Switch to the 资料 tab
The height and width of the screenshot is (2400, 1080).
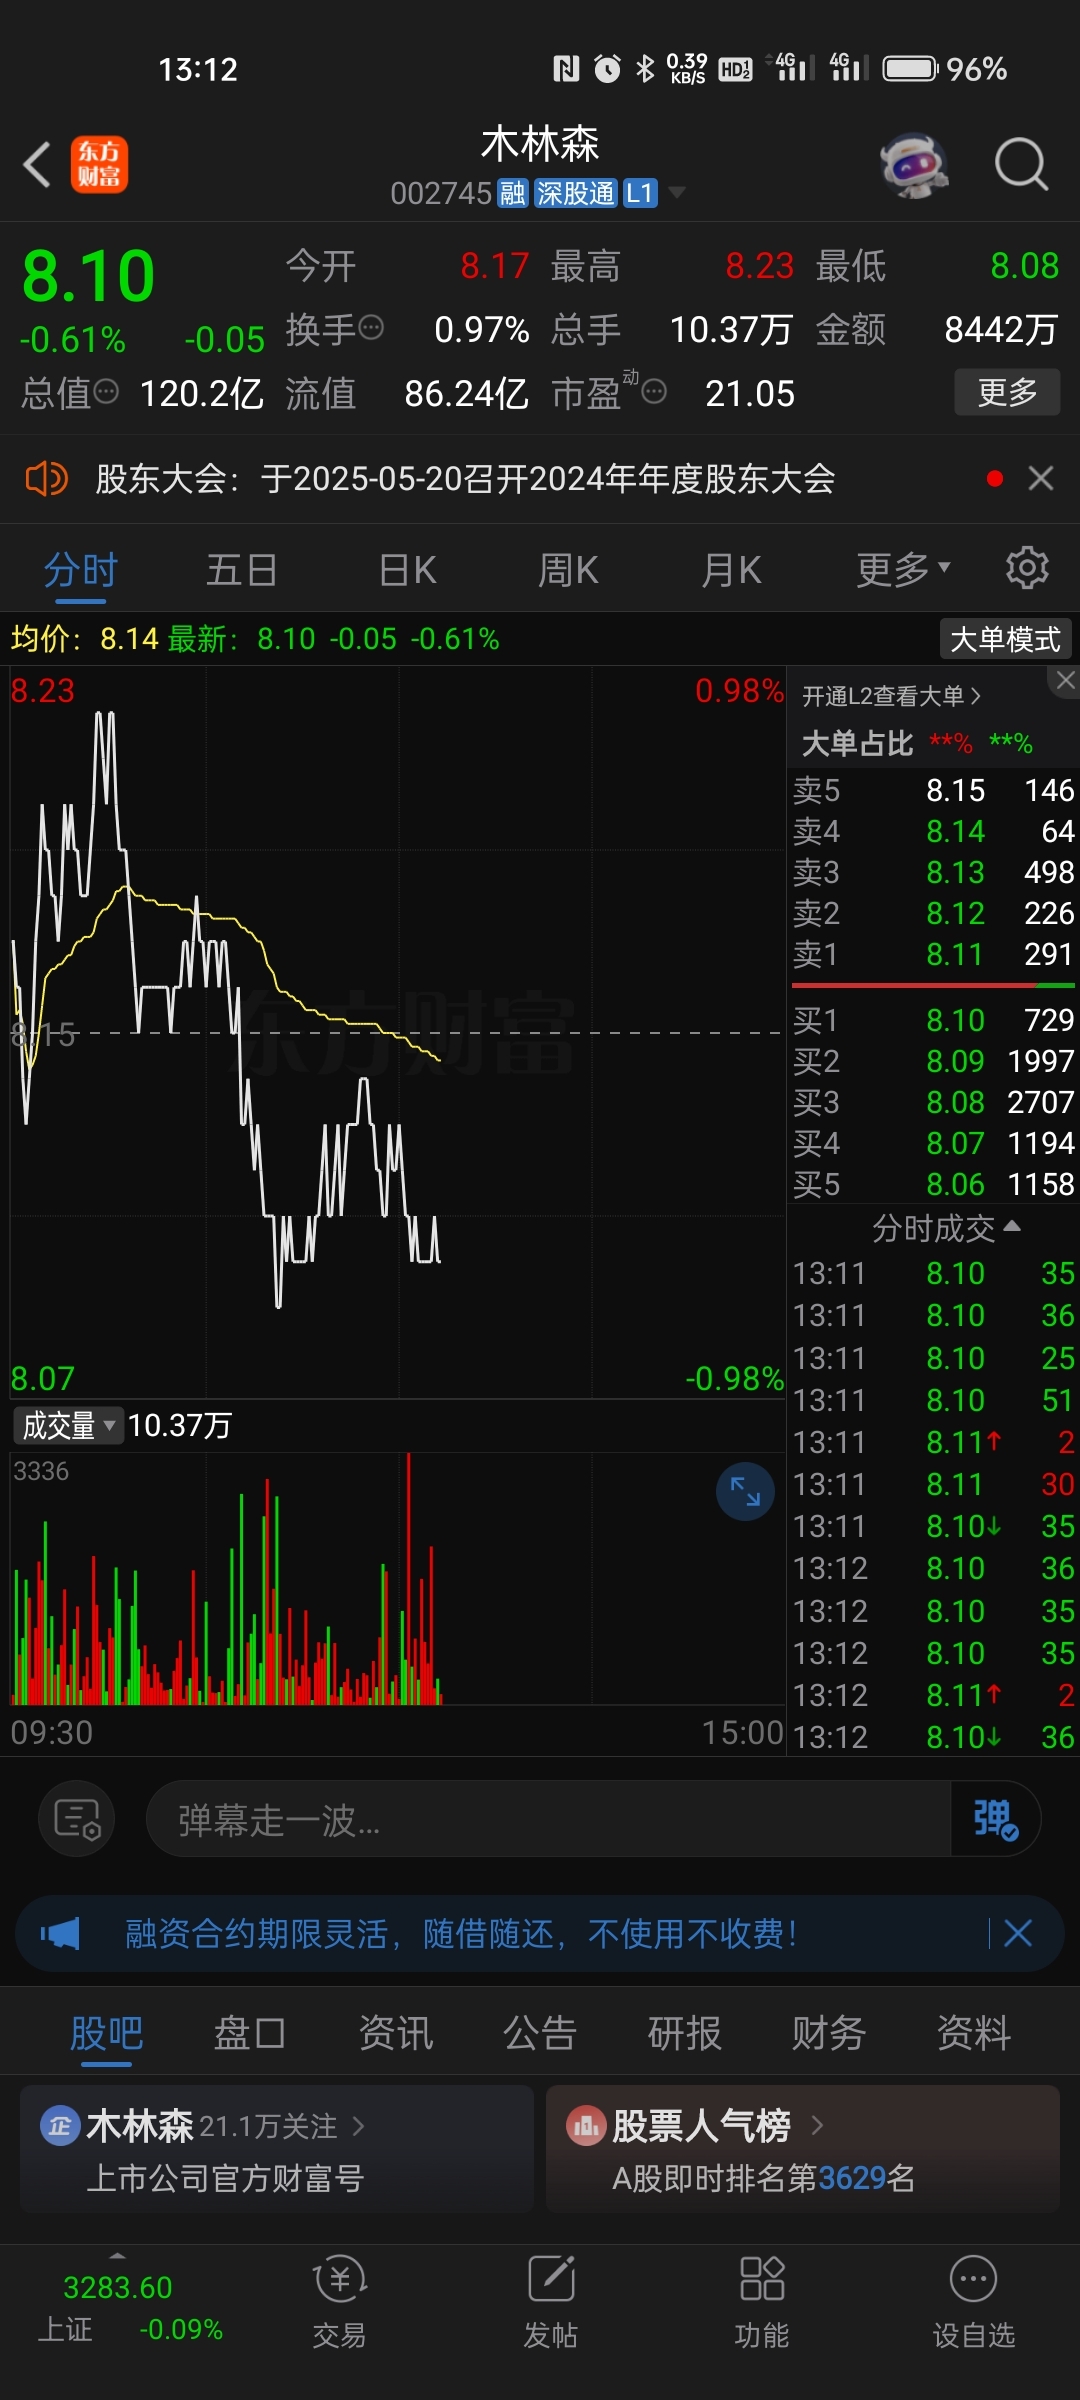974,2033
